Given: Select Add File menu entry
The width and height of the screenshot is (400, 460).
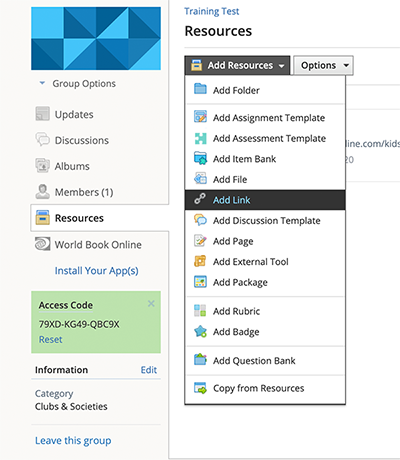Looking at the screenshot, I should [265, 179].
